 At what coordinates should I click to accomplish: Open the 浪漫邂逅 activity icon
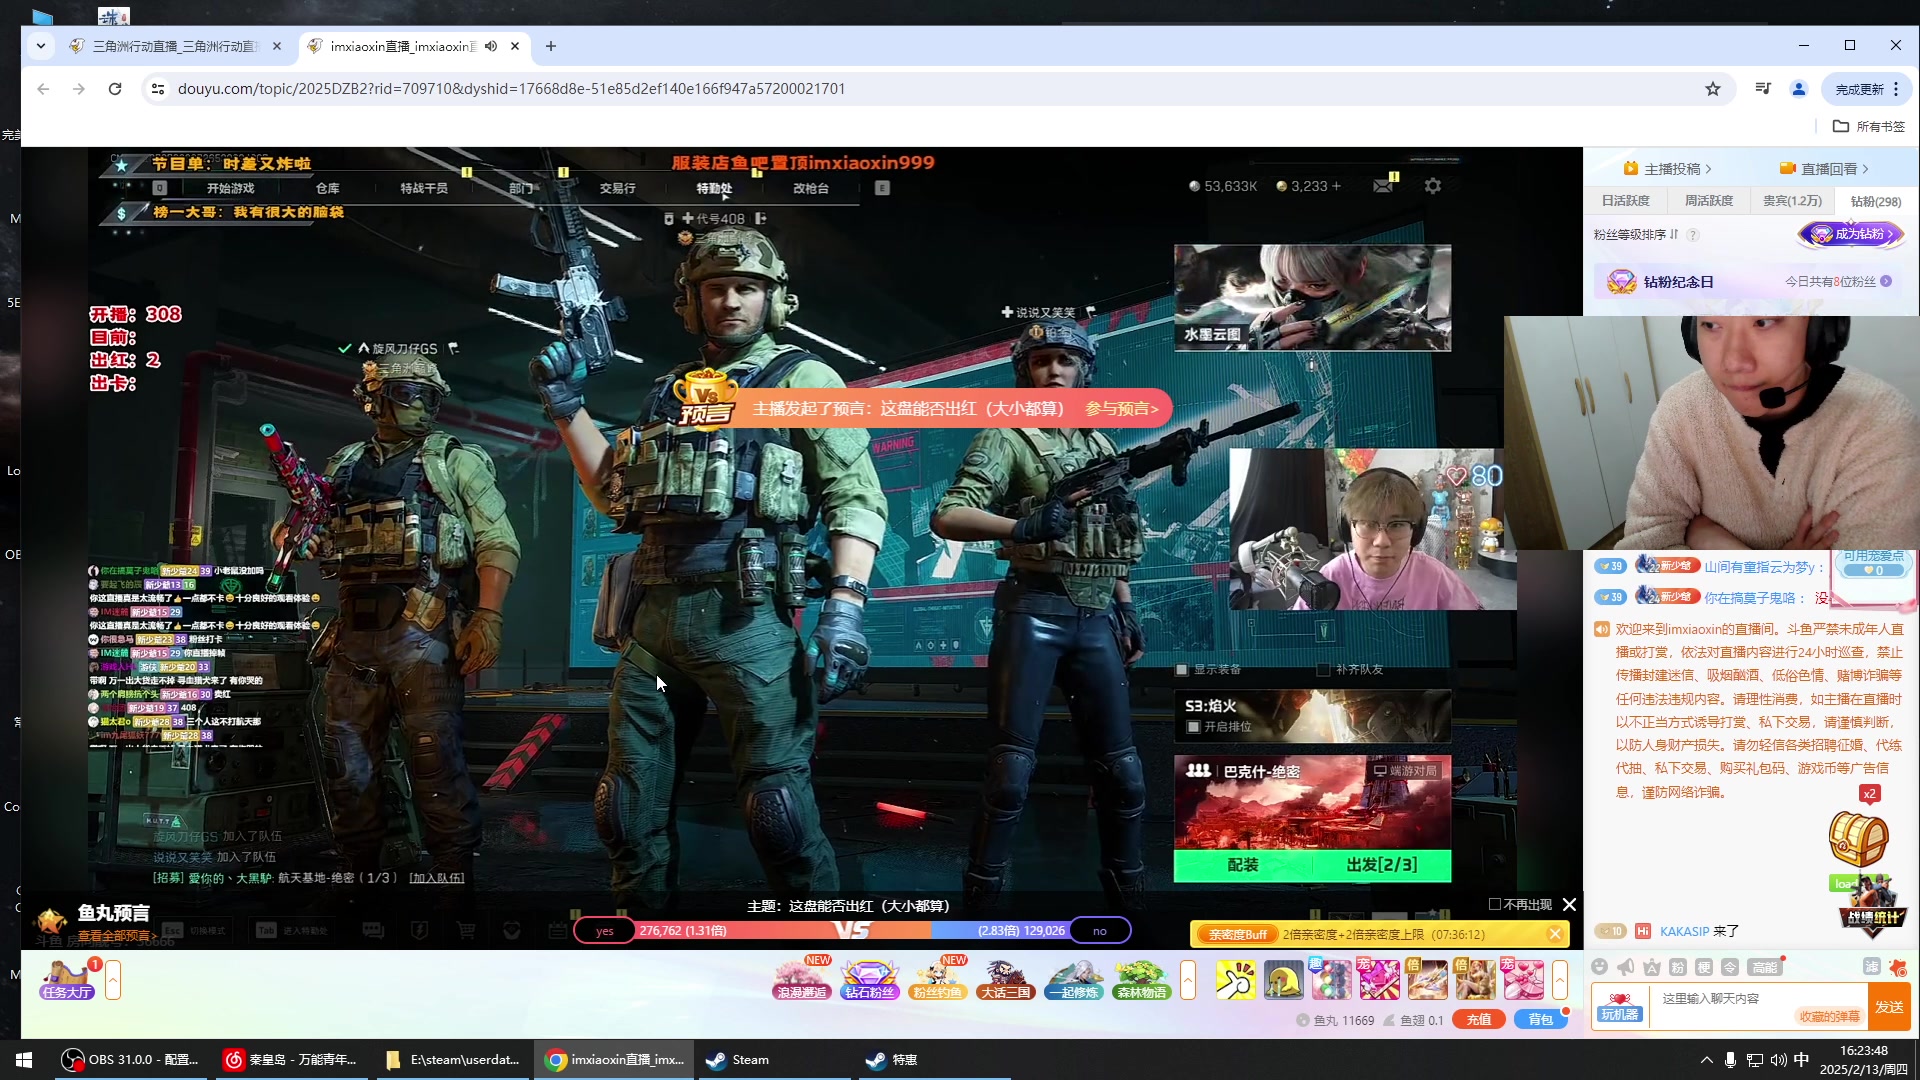[x=802, y=979]
